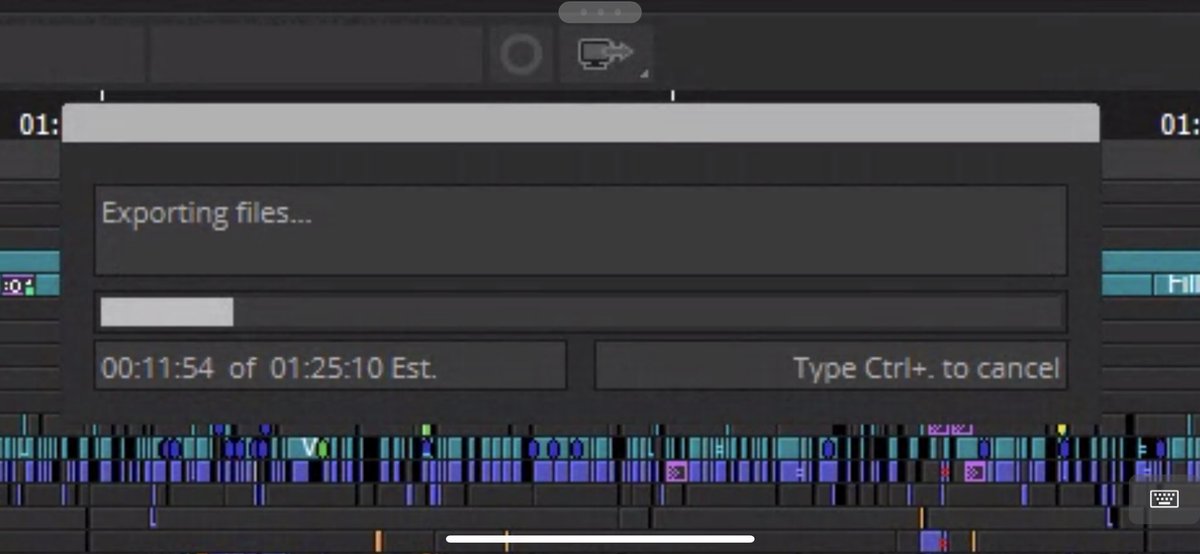Click the circular record button icon
The height and width of the screenshot is (554, 1200).
(521, 54)
